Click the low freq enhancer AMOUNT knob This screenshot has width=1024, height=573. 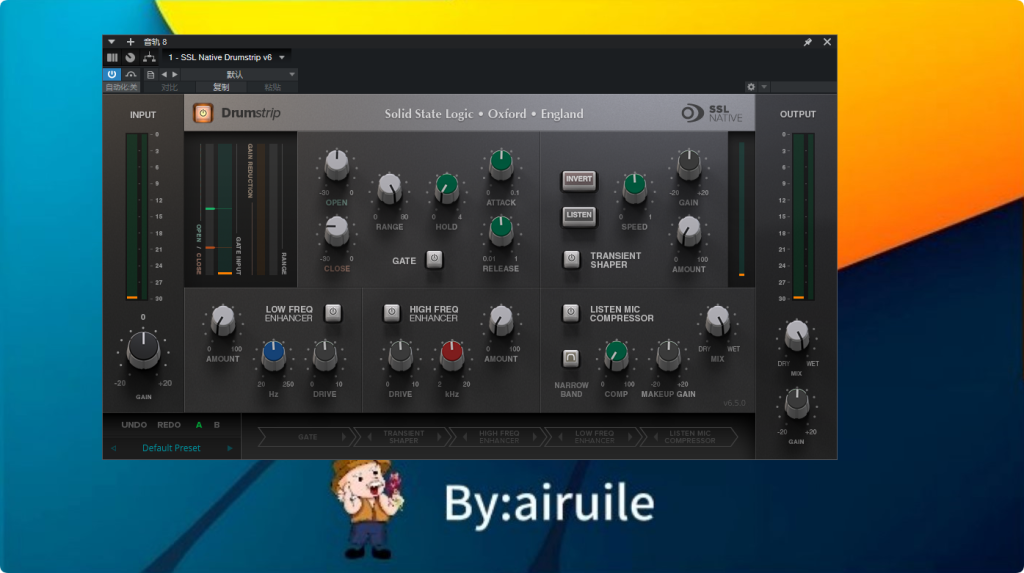point(223,321)
